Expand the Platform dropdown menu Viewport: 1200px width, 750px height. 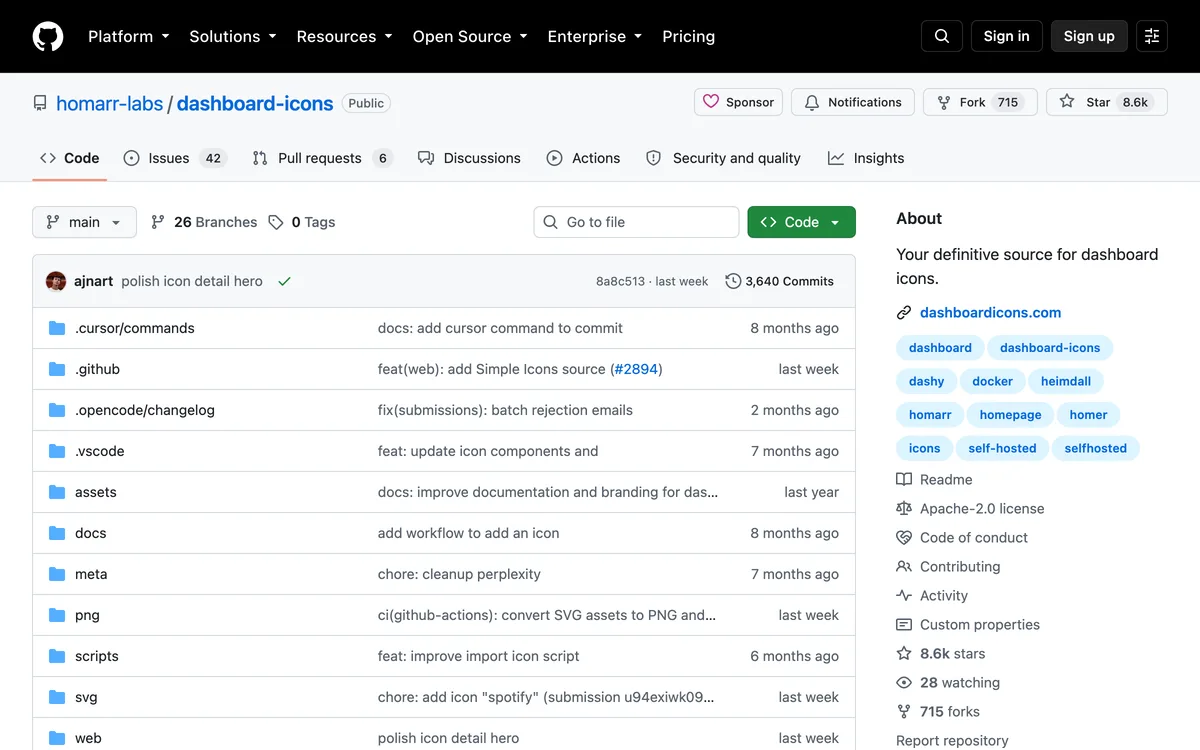click(129, 36)
